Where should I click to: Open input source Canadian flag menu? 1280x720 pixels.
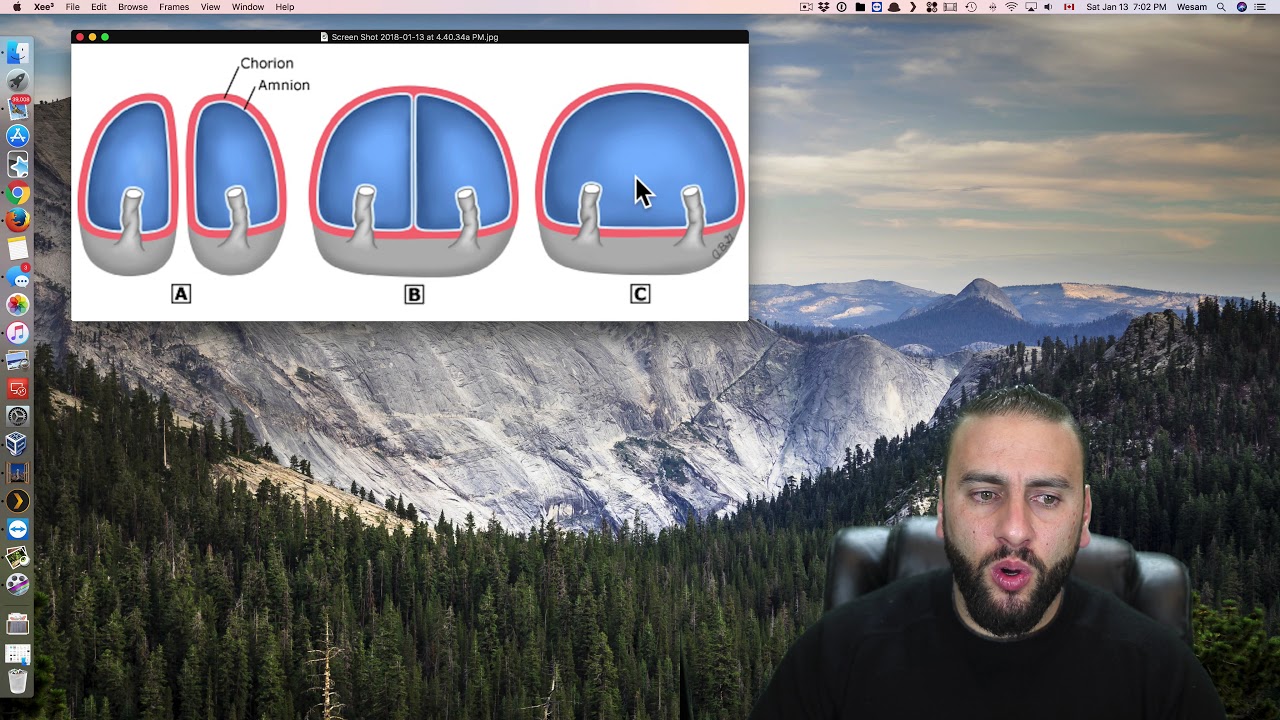coord(1069,7)
